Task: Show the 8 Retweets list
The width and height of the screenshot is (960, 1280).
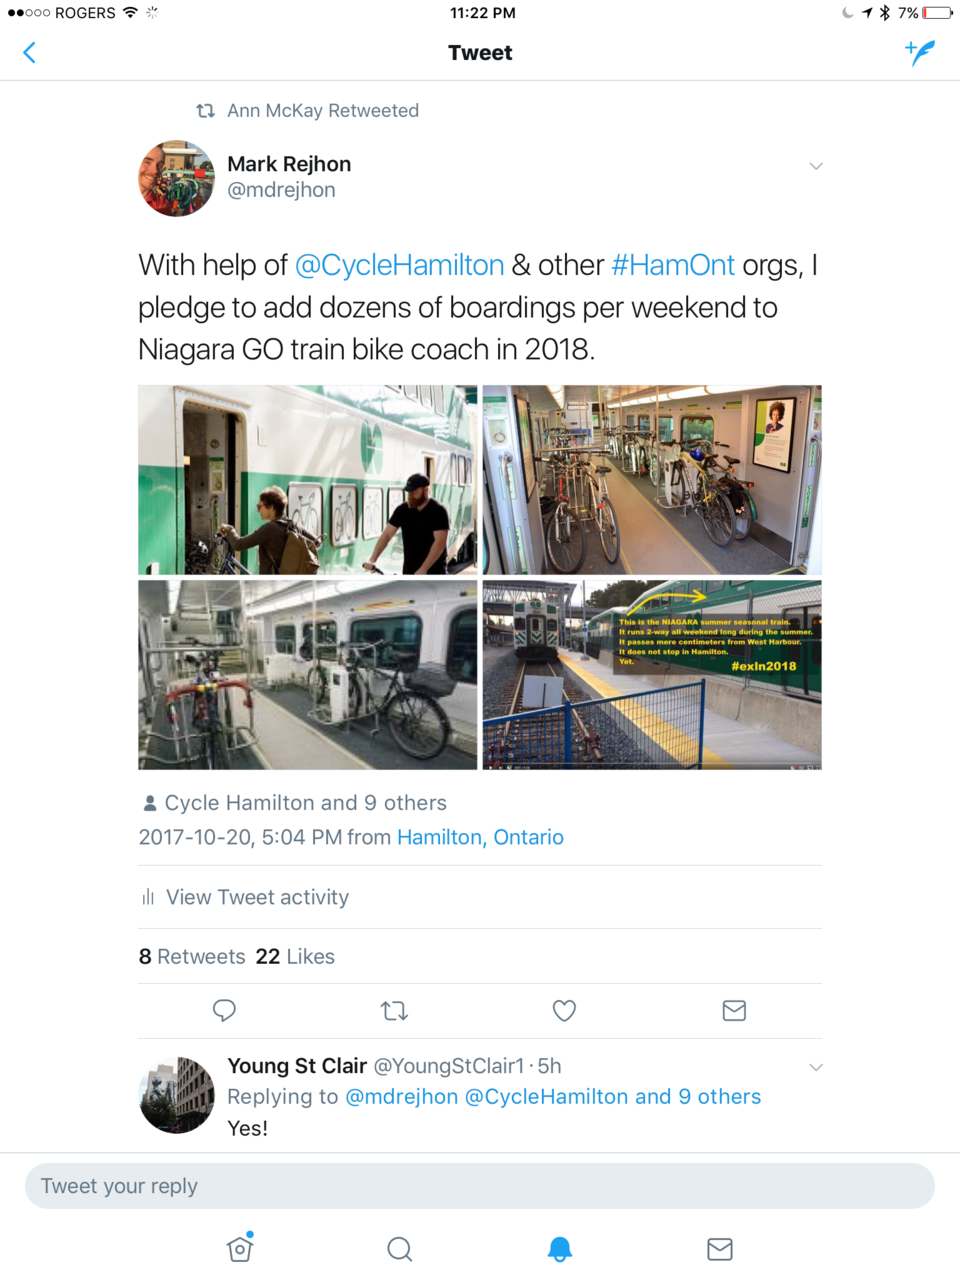Action: (192, 956)
